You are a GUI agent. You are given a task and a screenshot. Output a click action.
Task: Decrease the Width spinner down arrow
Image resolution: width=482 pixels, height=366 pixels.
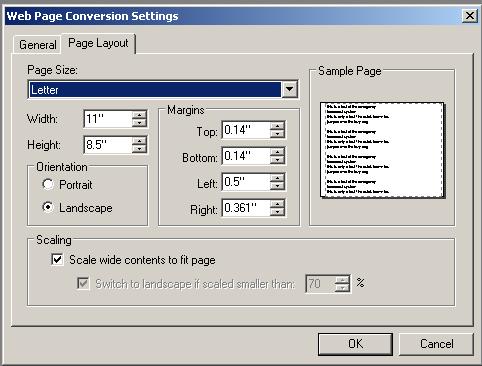click(x=139, y=123)
